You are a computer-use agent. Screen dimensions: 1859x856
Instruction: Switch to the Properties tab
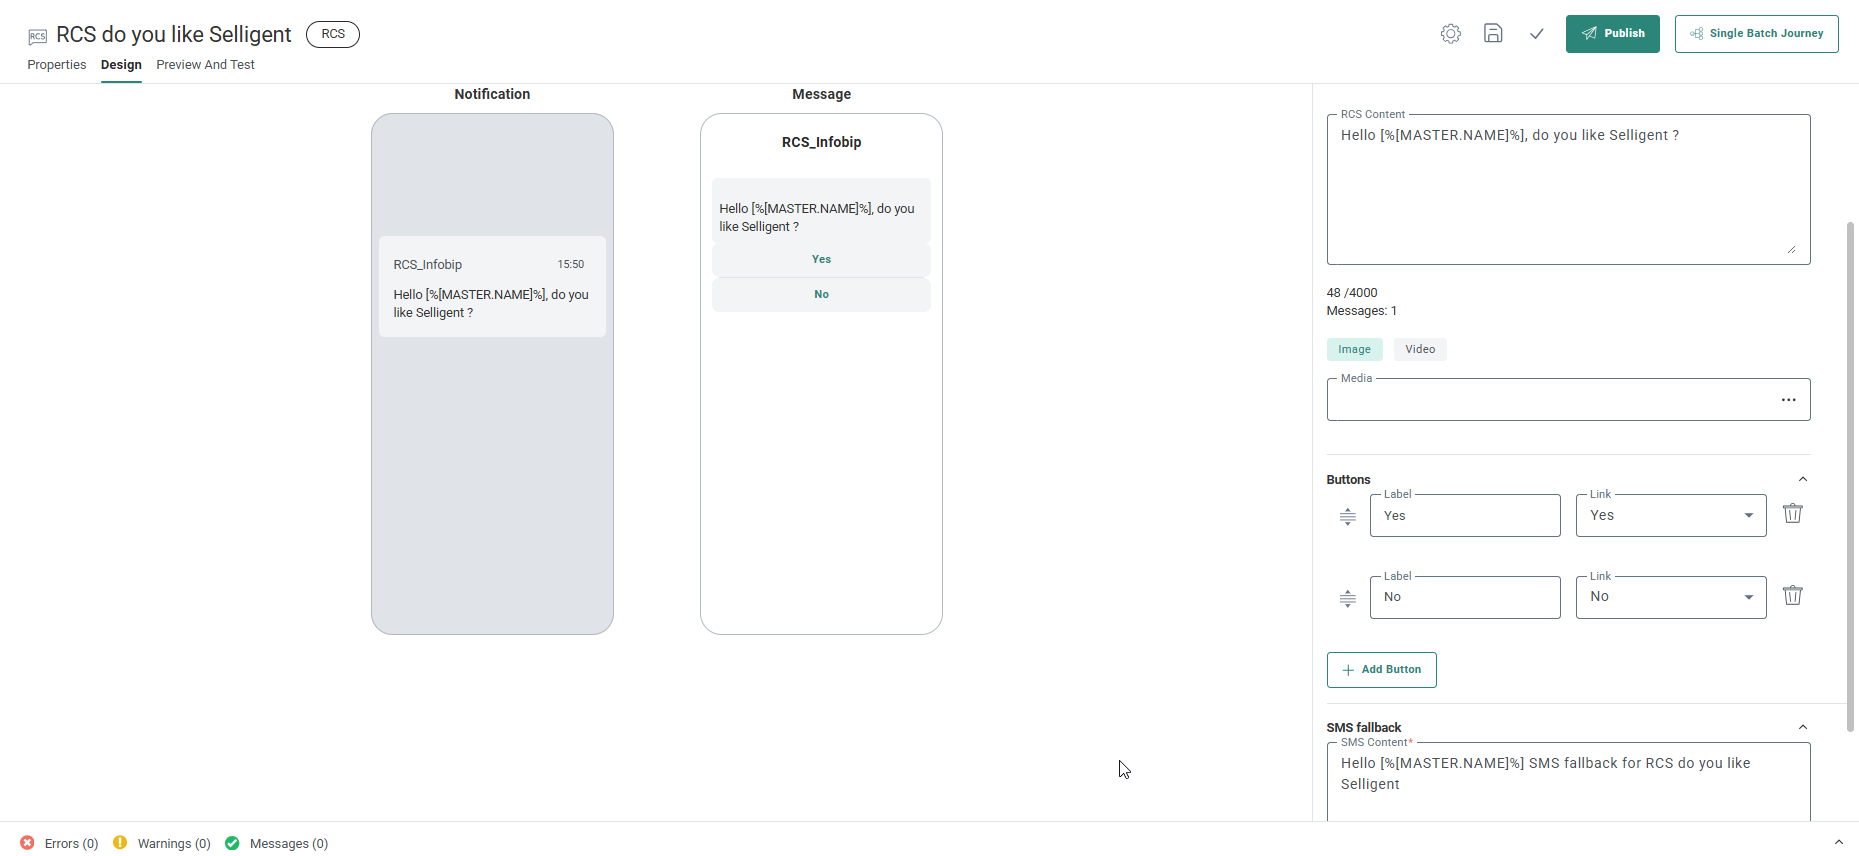pyautogui.click(x=57, y=65)
